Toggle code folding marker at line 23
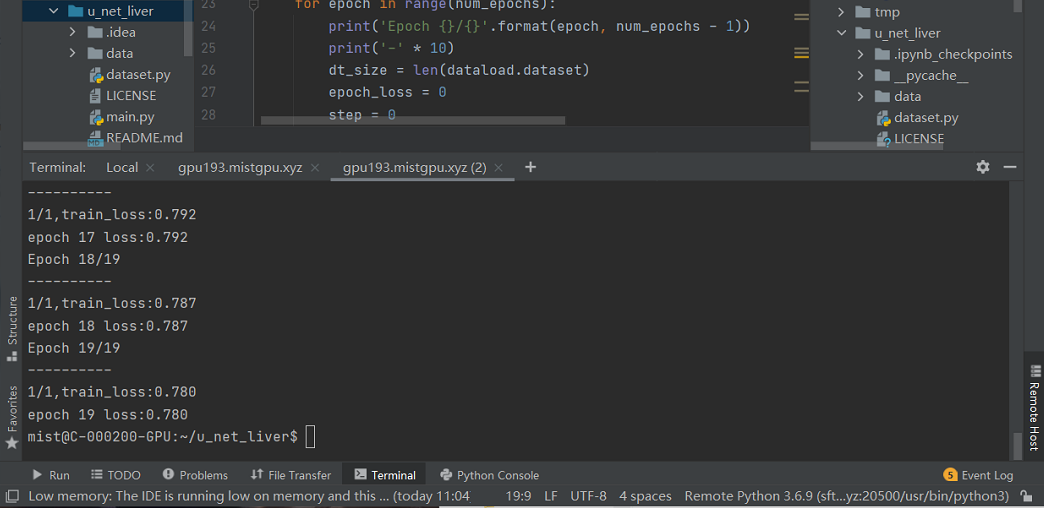This screenshot has height=508, width=1044. coord(254,5)
